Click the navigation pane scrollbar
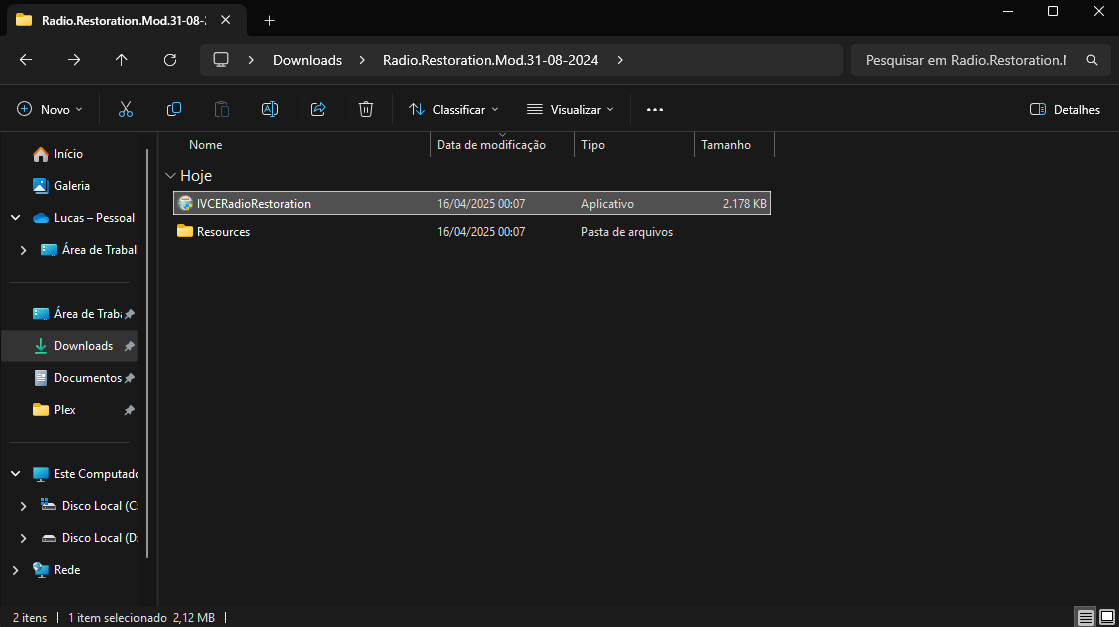1119x627 pixels. 147,353
